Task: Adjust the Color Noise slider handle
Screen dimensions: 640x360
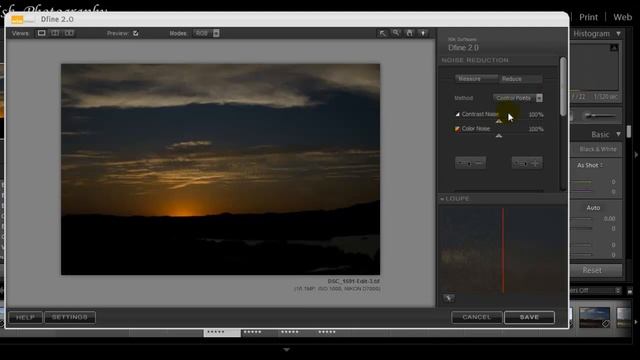Action: (x=499, y=136)
